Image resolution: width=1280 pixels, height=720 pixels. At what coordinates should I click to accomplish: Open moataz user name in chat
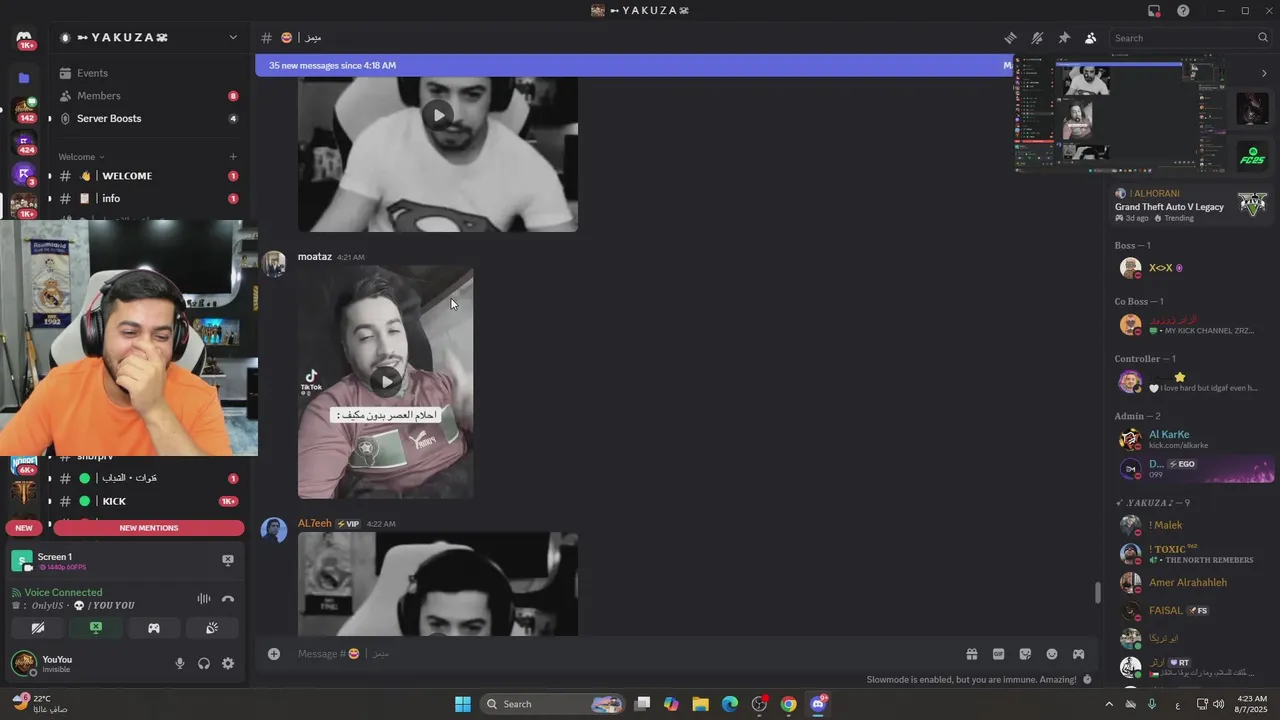click(314, 257)
